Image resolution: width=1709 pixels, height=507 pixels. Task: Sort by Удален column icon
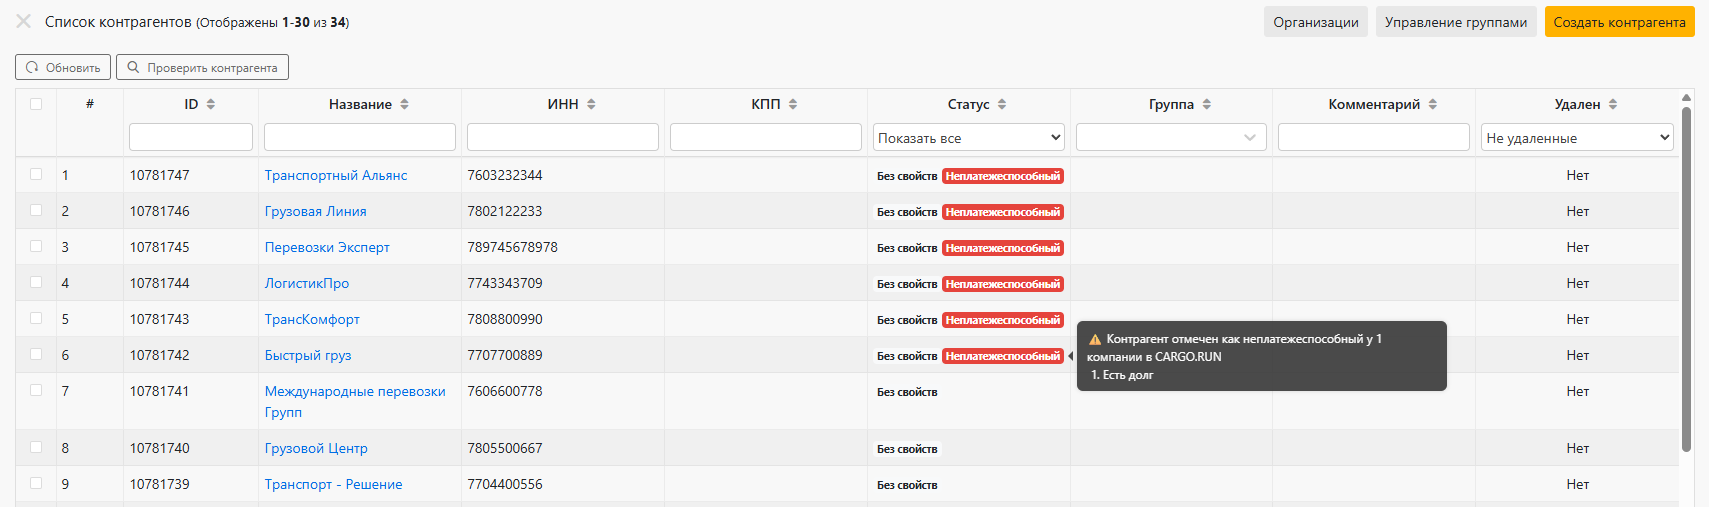[1613, 104]
